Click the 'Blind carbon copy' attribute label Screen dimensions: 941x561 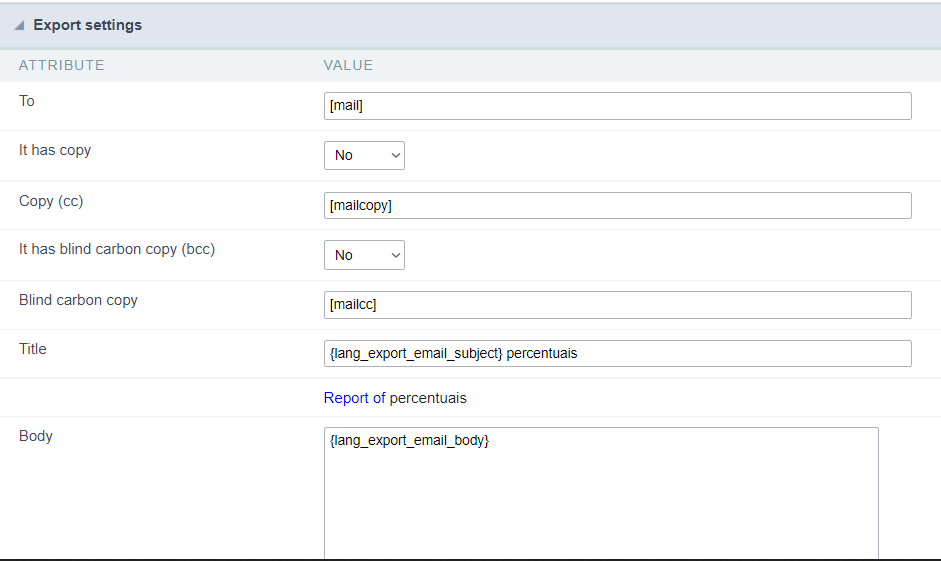[x=78, y=300]
